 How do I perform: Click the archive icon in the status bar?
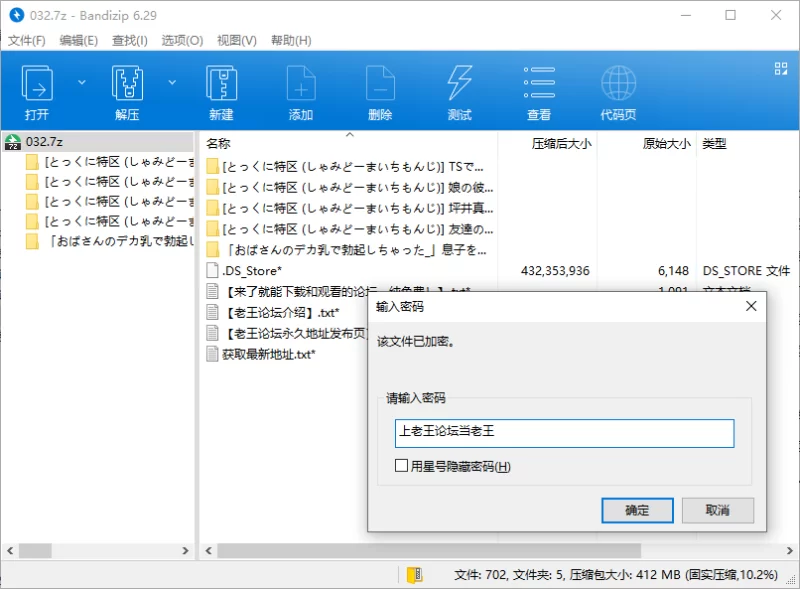point(414,575)
